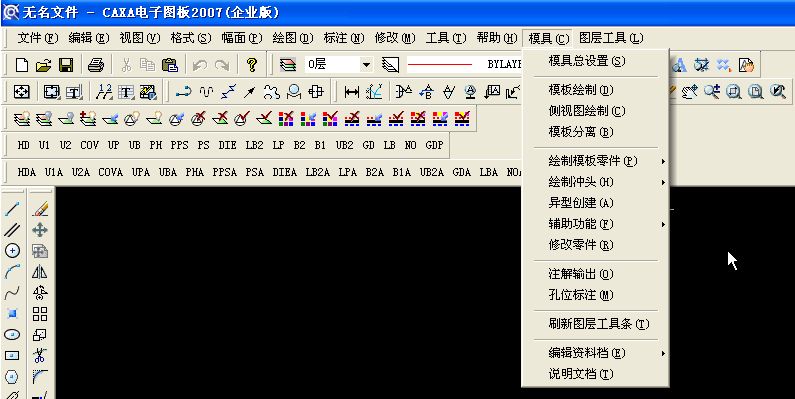Image resolution: width=795 pixels, height=399 pixels.
Task: Open the 标注(N) menu
Action: (344, 38)
